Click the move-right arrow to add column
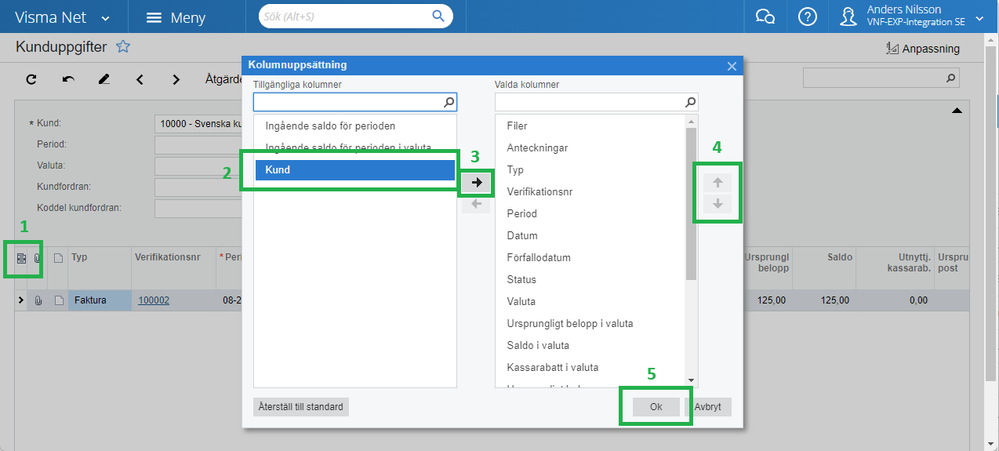The image size is (999, 451). 476,183
